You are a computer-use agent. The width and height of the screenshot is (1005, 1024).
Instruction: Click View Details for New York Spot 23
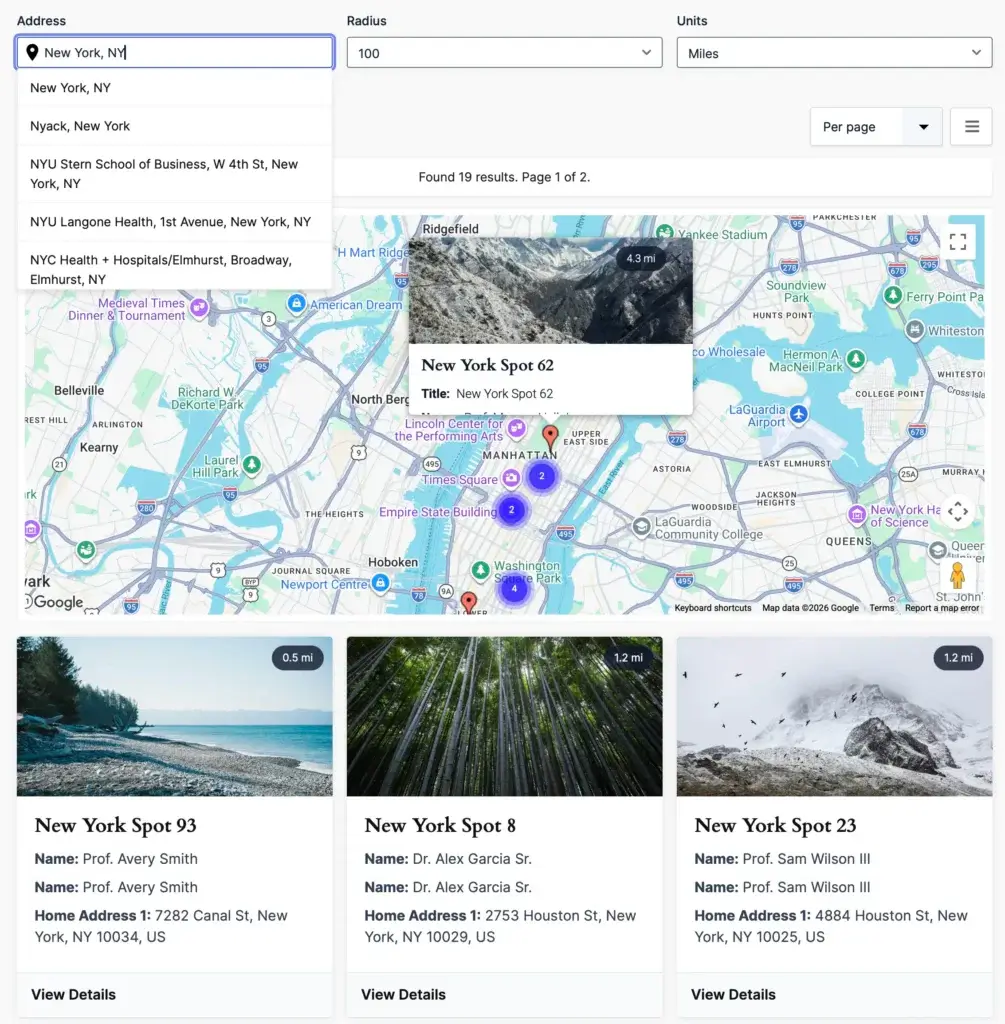pyautogui.click(x=733, y=995)
